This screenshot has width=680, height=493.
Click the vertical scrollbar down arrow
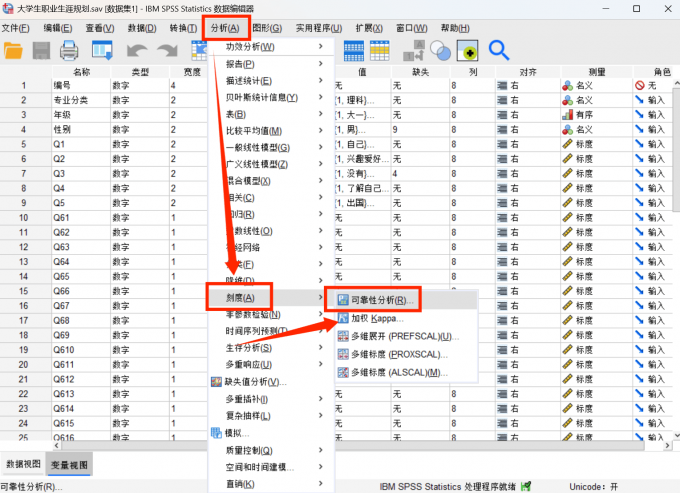(677, 435)
